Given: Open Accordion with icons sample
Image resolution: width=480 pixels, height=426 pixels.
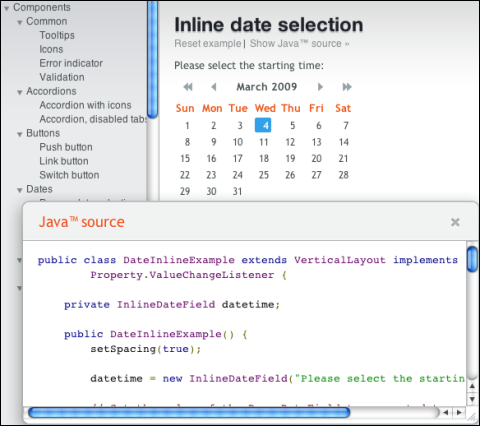Looking at the screenshot, I should pos(85,105).
